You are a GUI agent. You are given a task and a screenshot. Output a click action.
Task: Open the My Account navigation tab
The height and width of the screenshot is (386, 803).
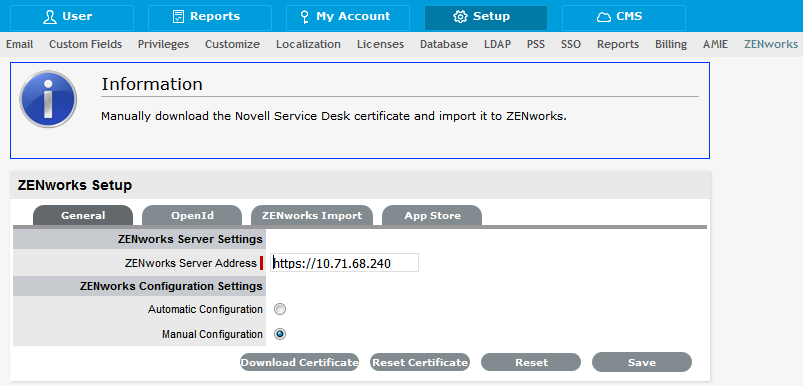(x=348, y=17)
